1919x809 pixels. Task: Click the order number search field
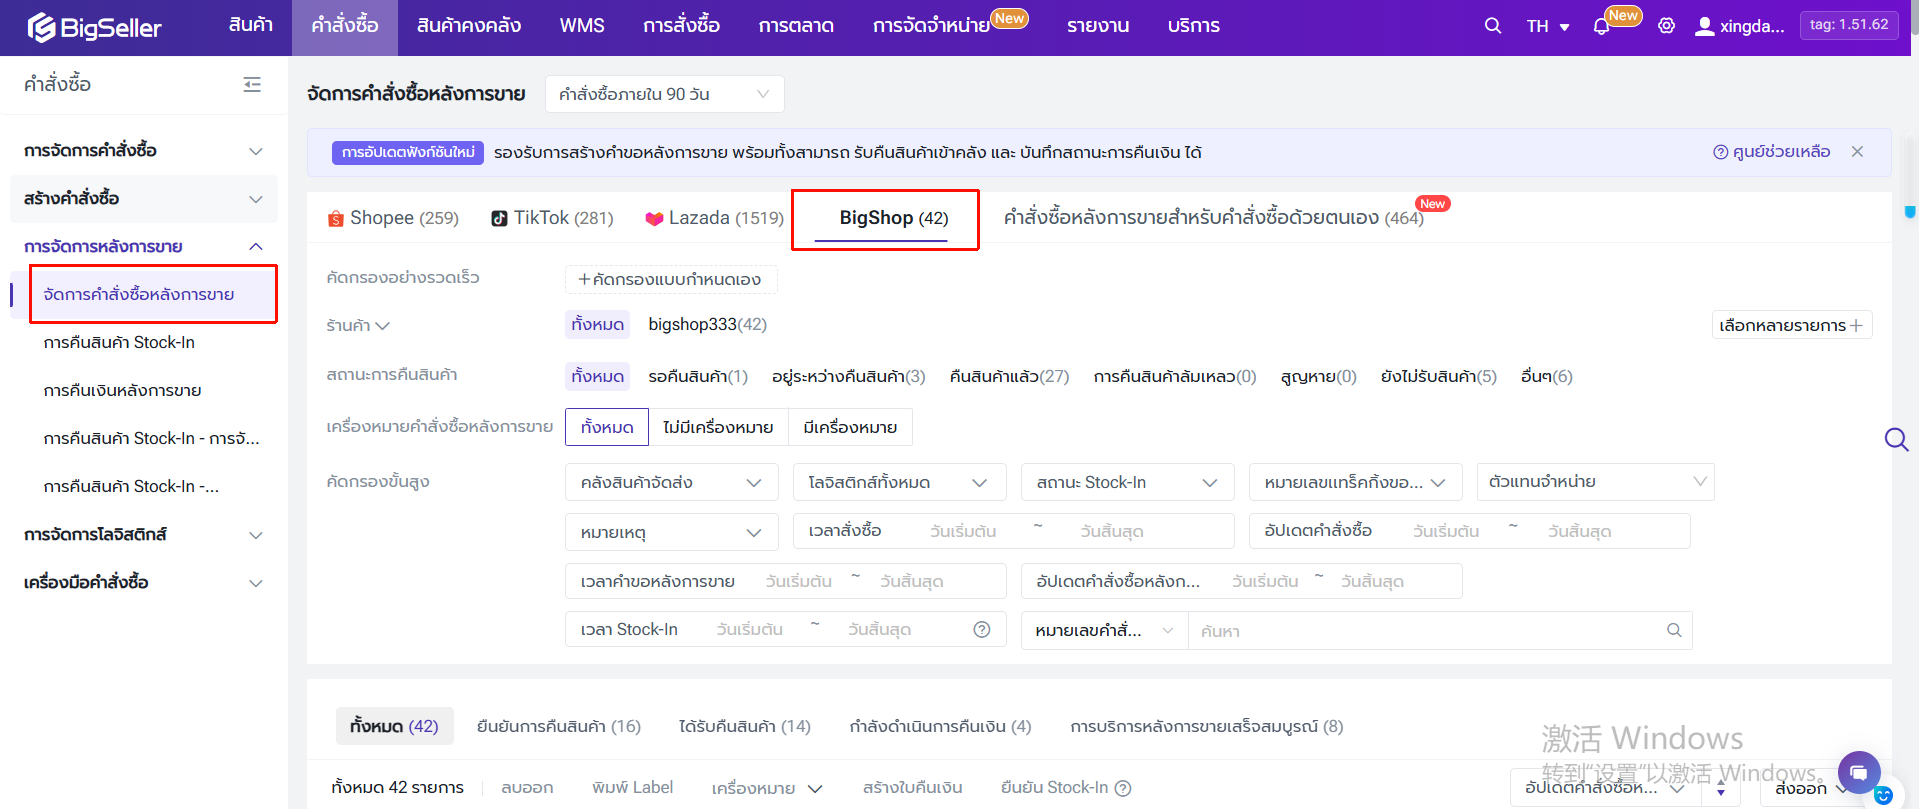[1430, 631]
